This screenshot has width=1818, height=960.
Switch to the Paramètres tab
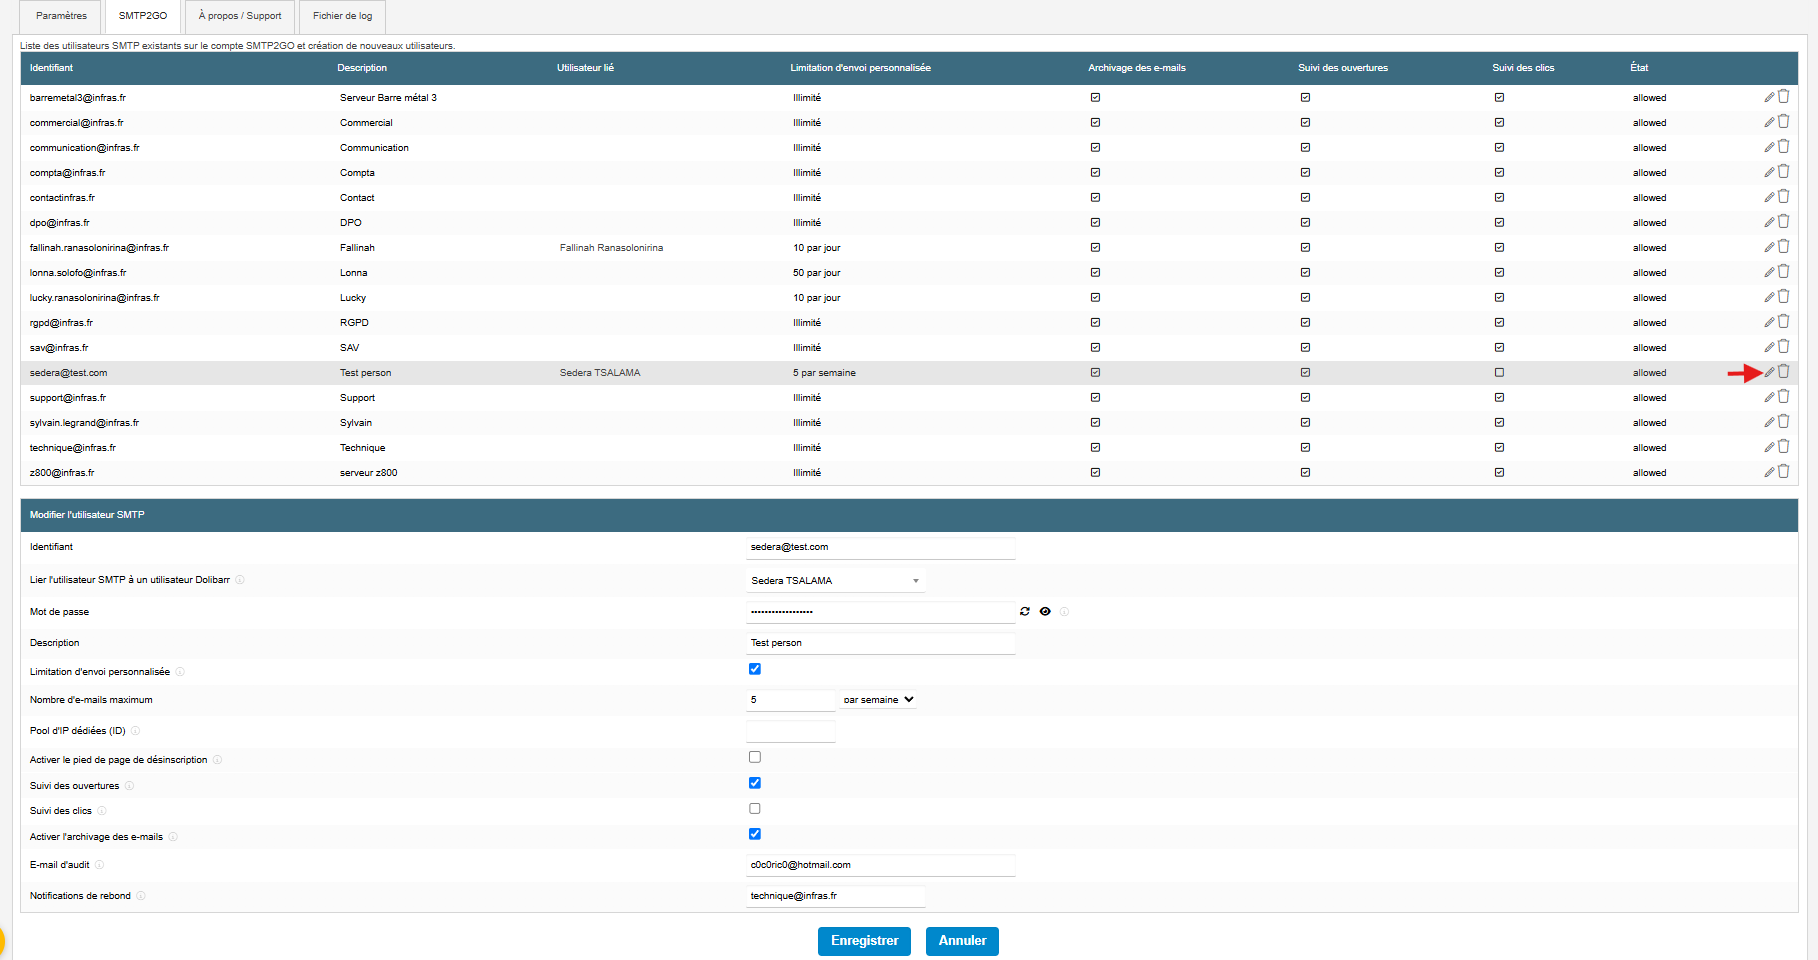(x=61, y=16)
